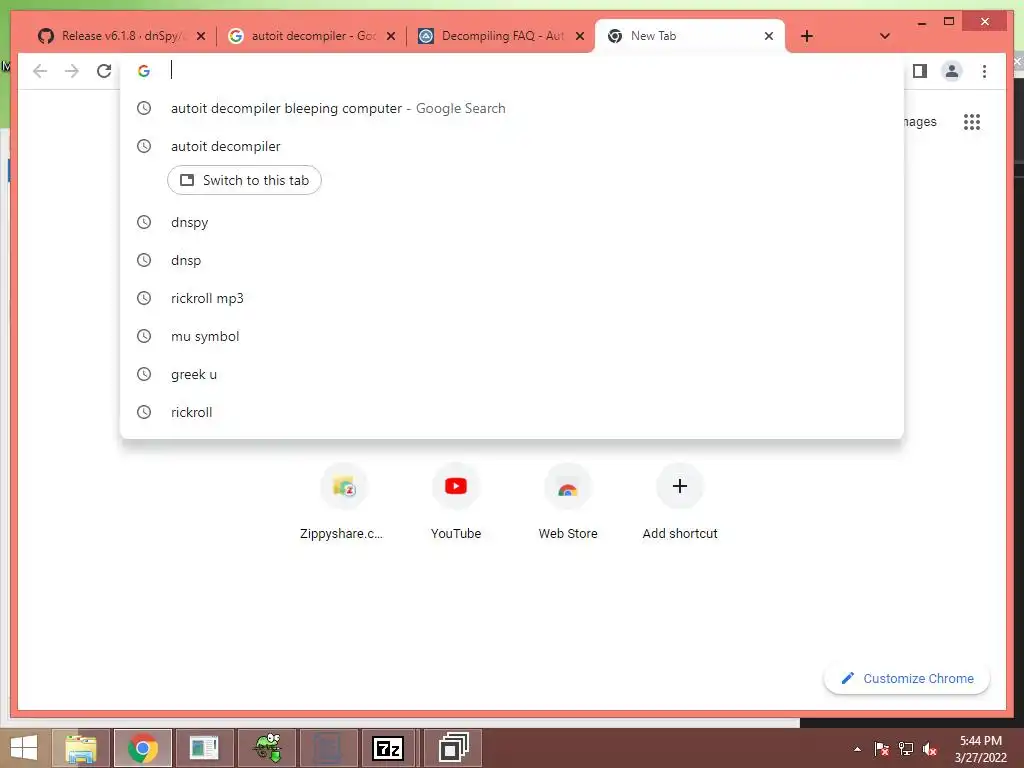Click the network tray icon
The width and height of the screenshot is (1024, 768).
point(906,749)
